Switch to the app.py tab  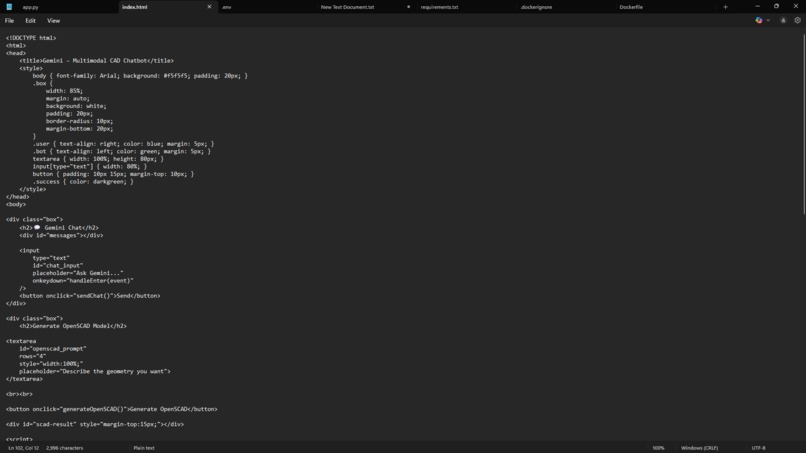click(30, 7)
